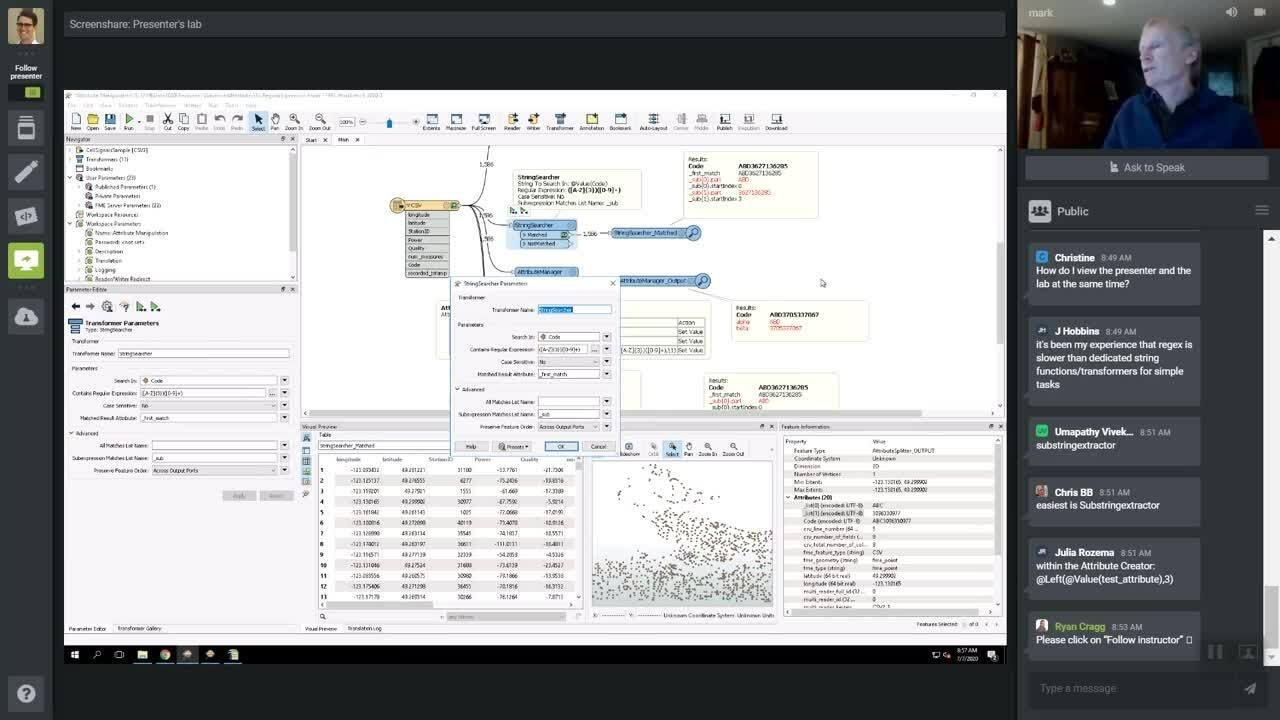Add an Annotation using the toolbar icon

(x=592, y=120)
